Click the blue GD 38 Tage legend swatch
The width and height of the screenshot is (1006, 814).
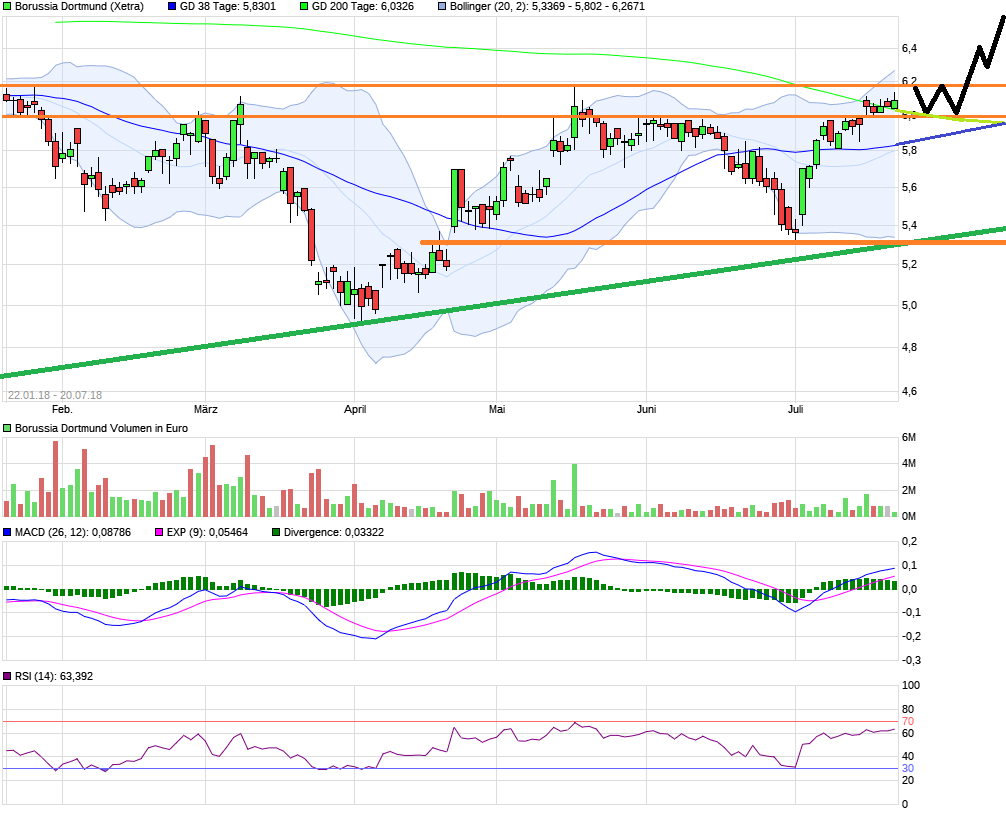pos(171,6)
